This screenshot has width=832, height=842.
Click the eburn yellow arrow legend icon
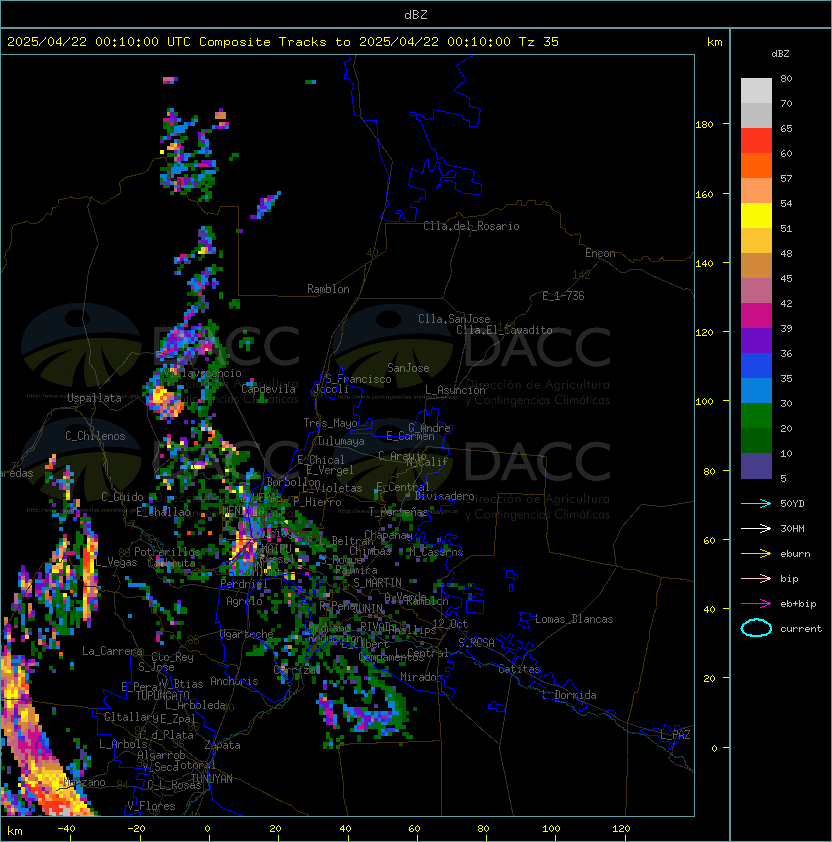pyautogui.click(x=756, y=554)
